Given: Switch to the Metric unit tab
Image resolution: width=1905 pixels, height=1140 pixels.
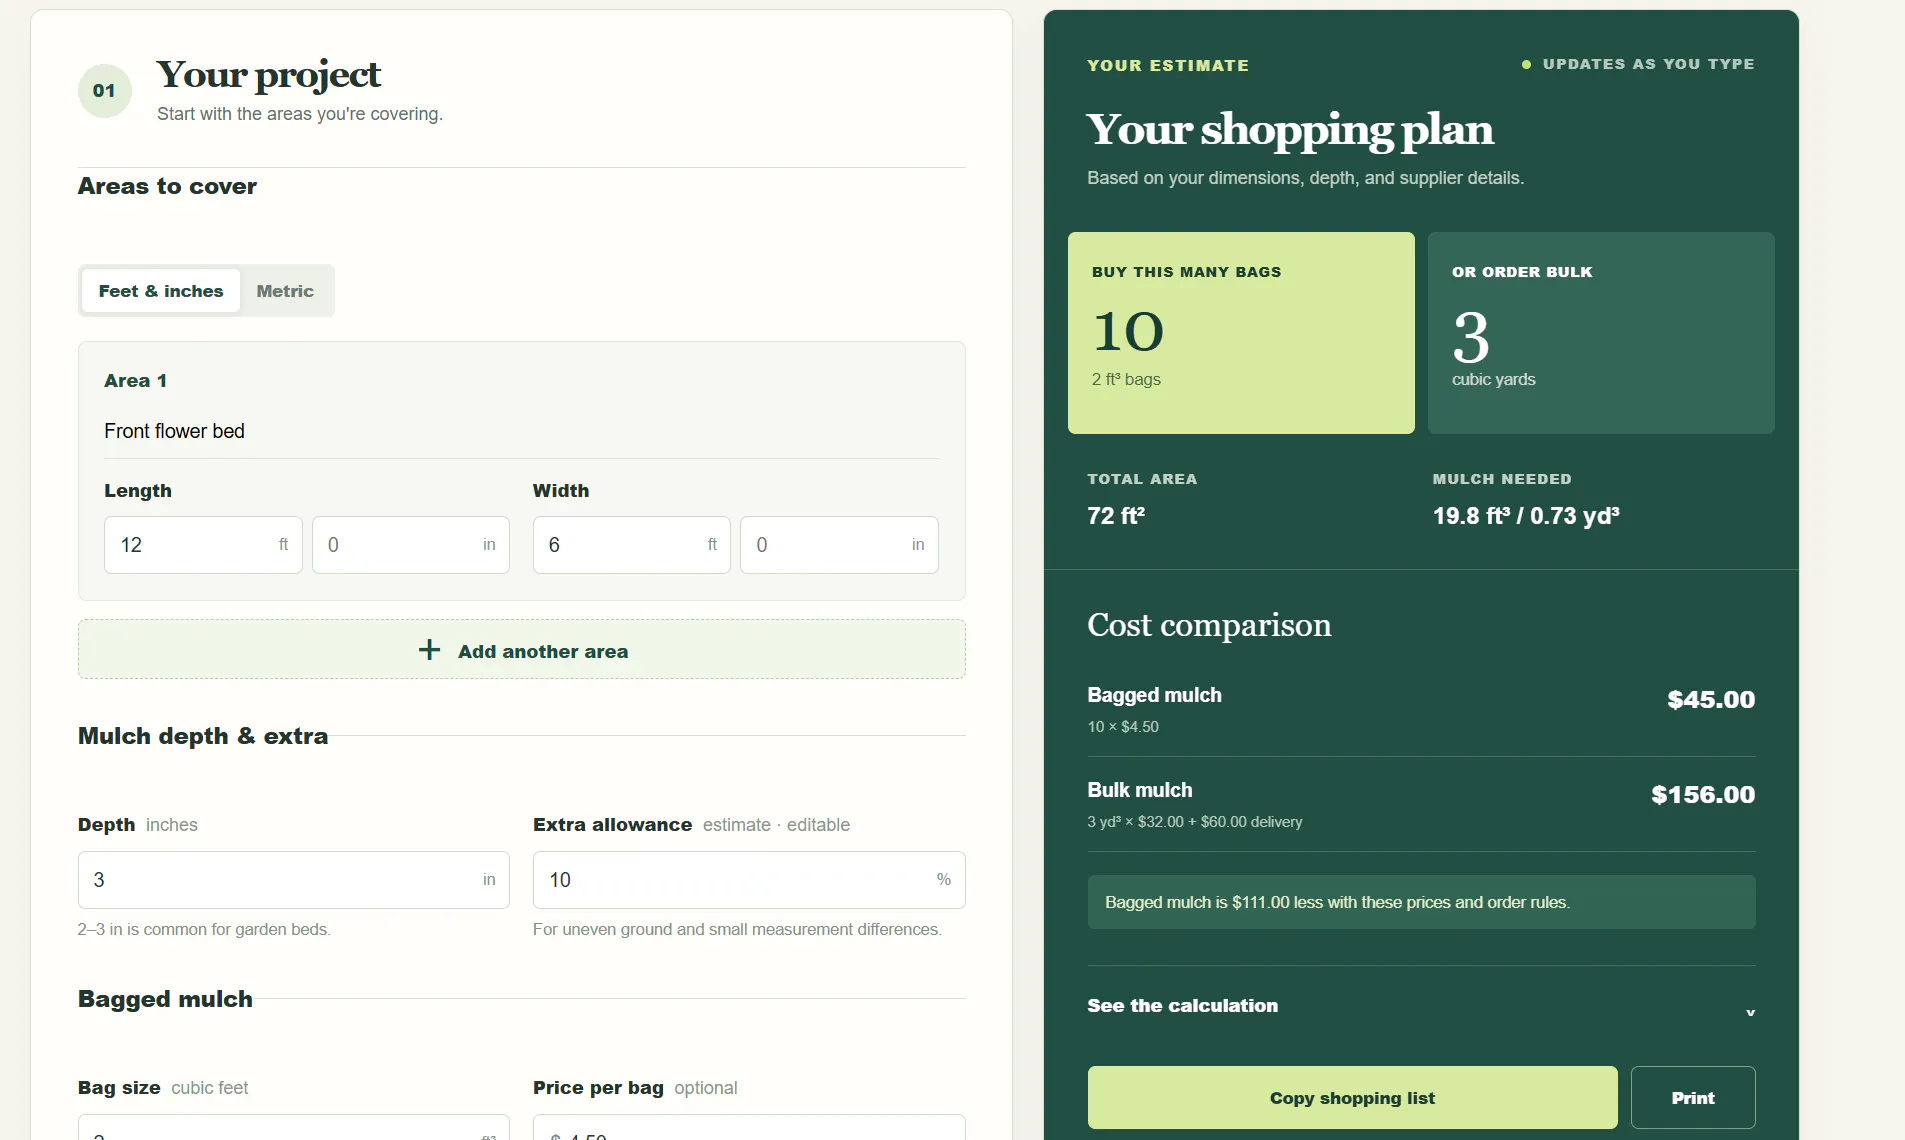Looking at the screenshot, I should coord(285,291).
